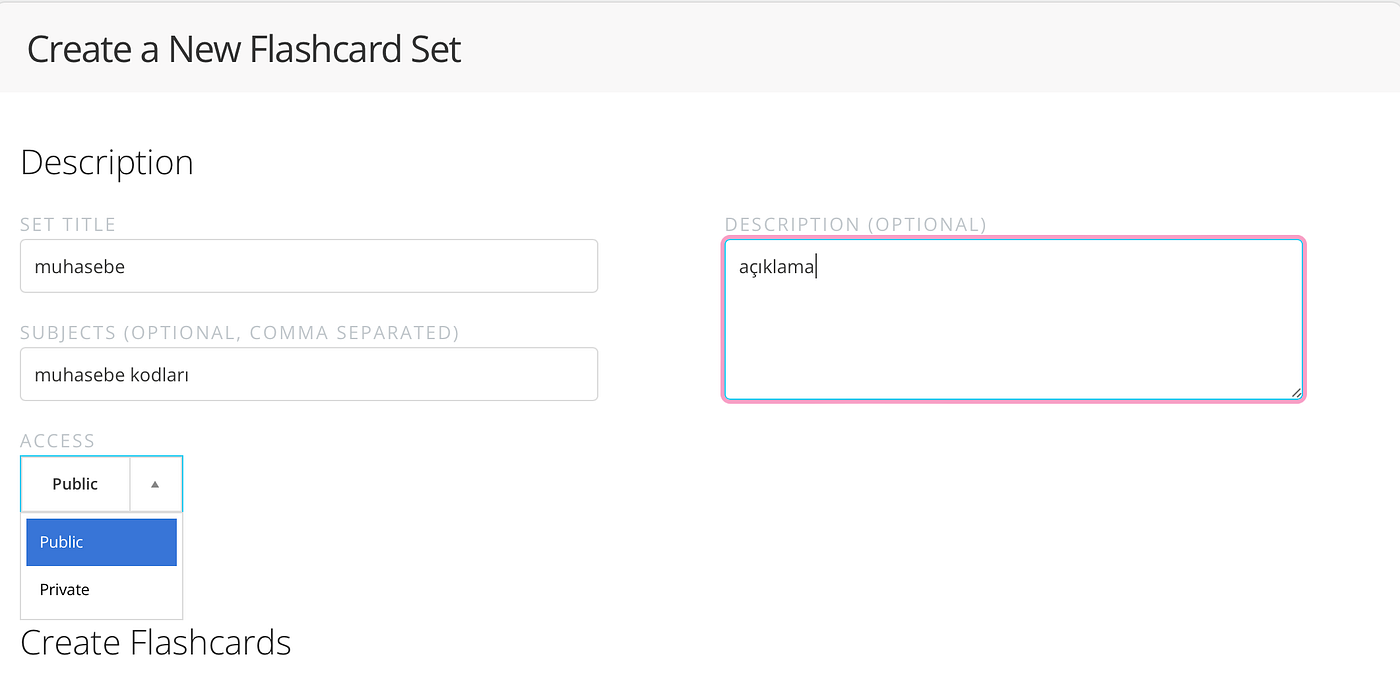This screenshot has height=673, width=1400.
Task: Click the Description section heading
Action: click(107, 163)
